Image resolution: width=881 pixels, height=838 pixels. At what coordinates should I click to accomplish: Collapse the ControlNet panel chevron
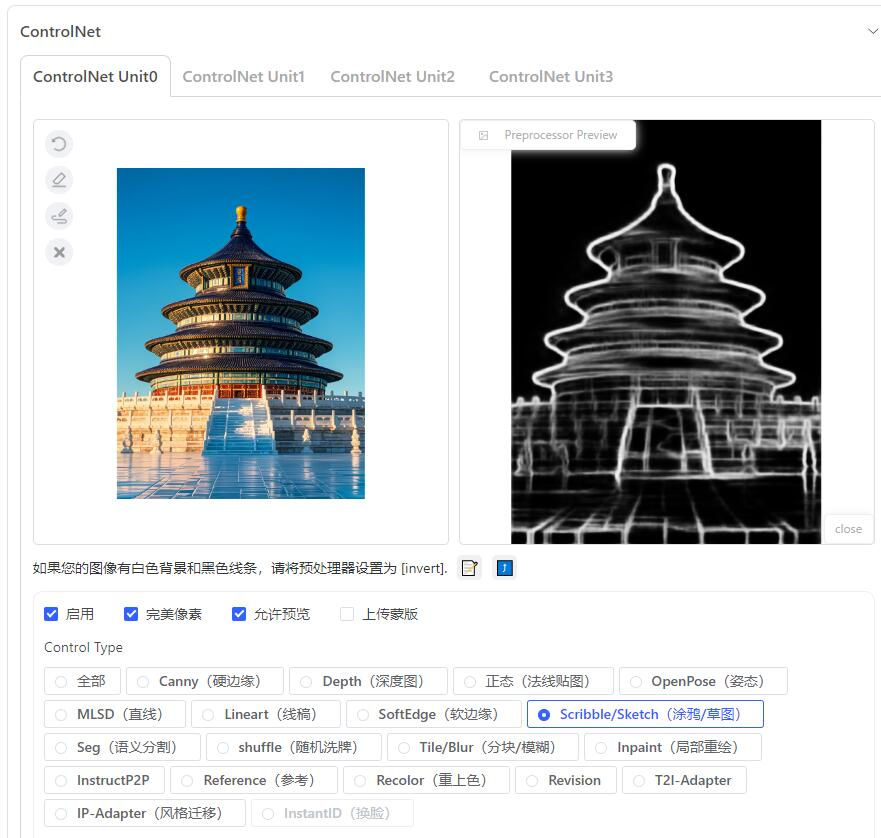click(x=872, y=31)
